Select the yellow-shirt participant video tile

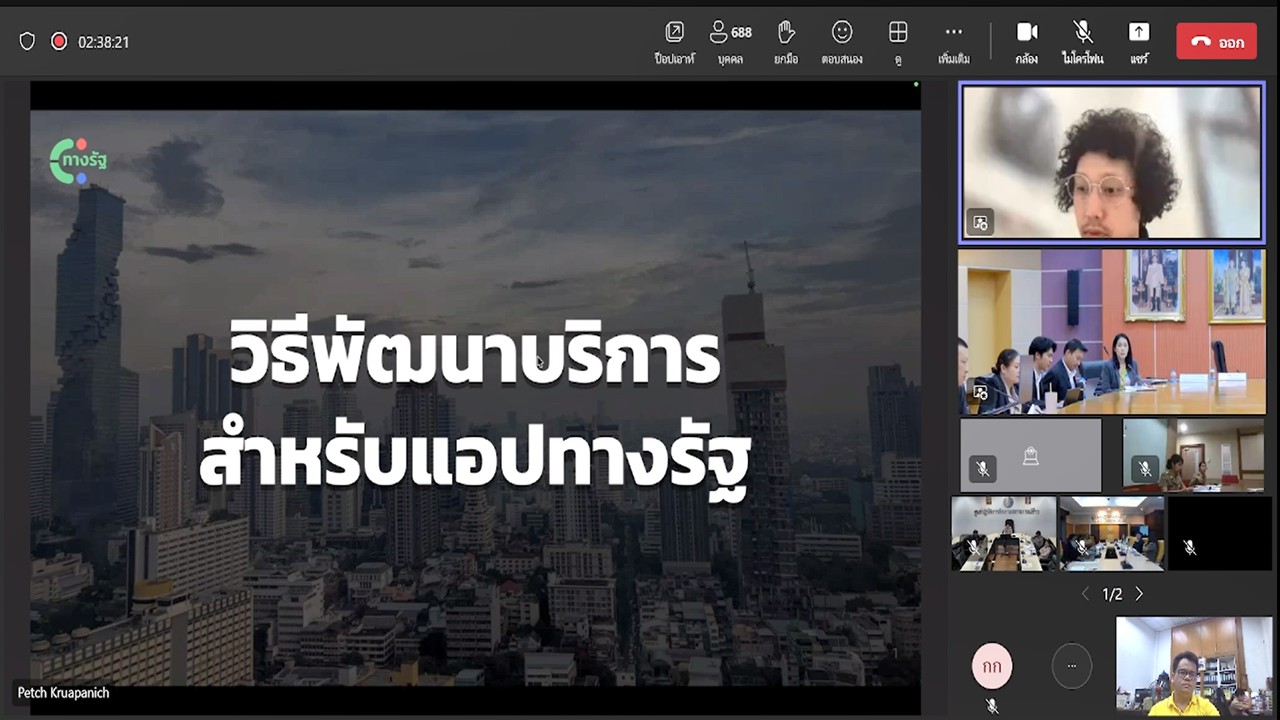click(x=1193, y=665)
